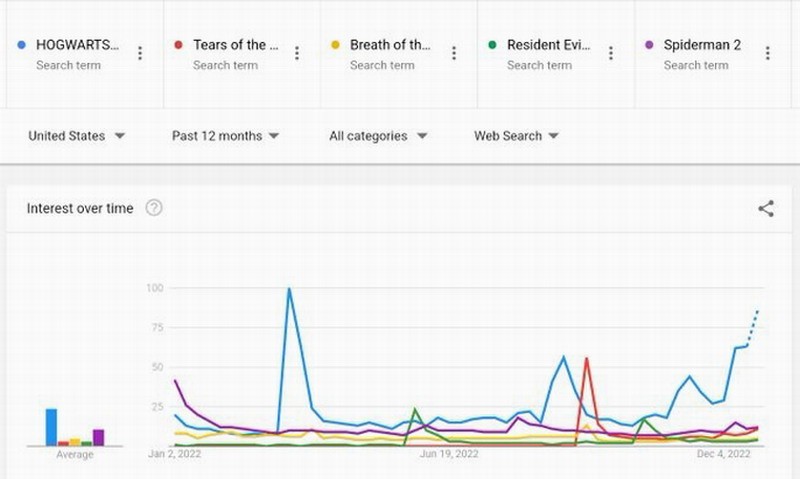Click the purple Spiderman 2 average bar
Viewport: 800px width, 479px height.
point(98,437)
